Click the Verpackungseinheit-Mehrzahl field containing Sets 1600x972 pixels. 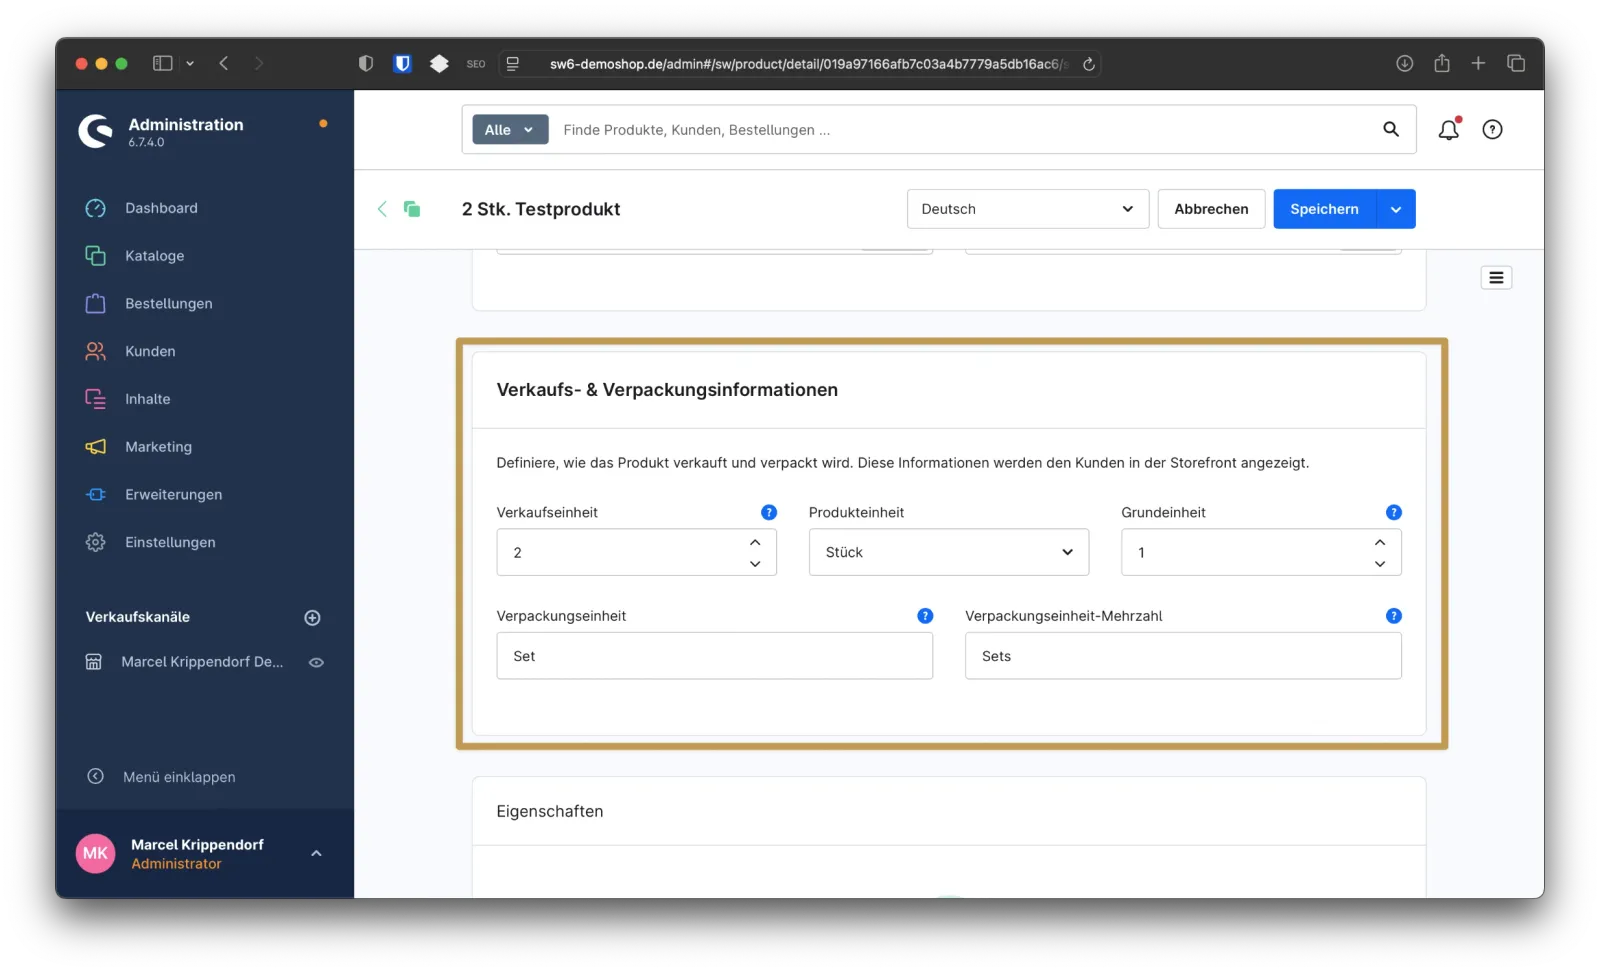[x=1182, y=656]
